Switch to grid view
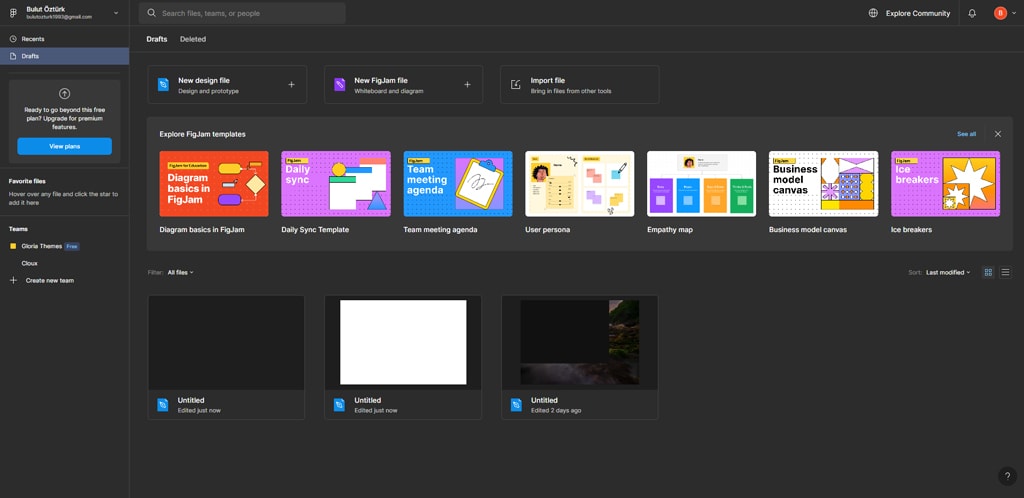The width and height of the screenshot is (1024, 498). (x=988, y=272)
